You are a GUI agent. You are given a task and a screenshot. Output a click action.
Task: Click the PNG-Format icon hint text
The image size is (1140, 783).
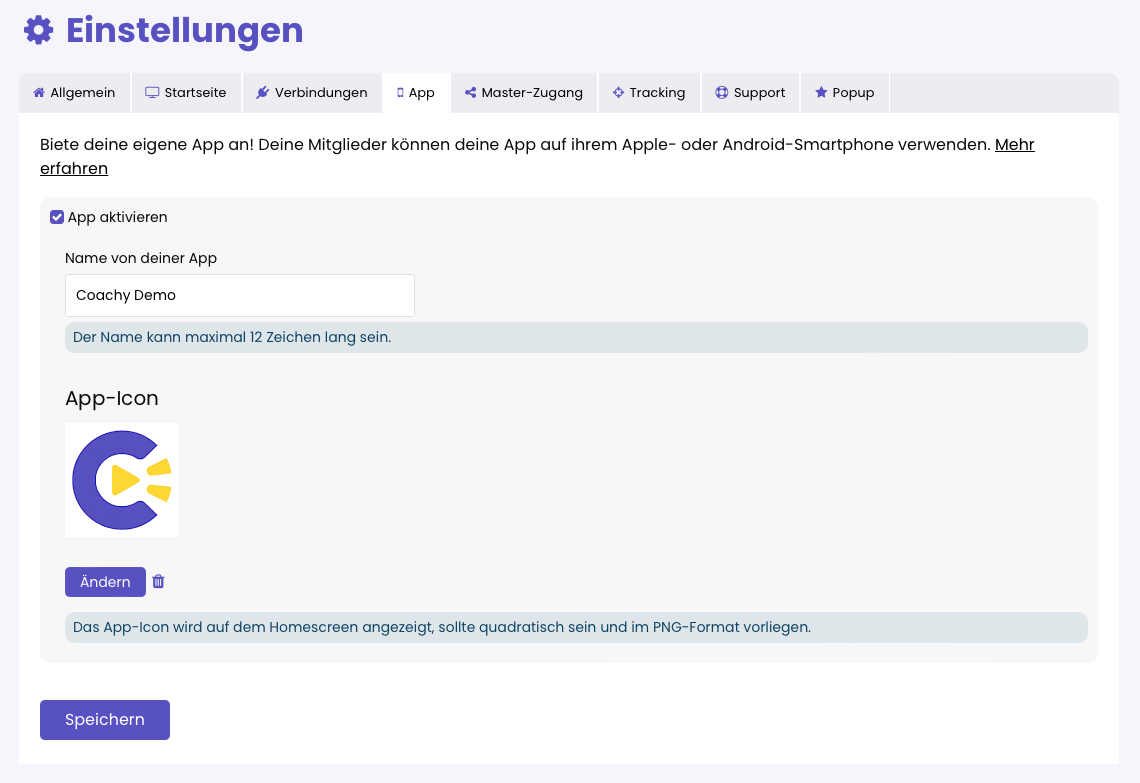pos(441,627)
